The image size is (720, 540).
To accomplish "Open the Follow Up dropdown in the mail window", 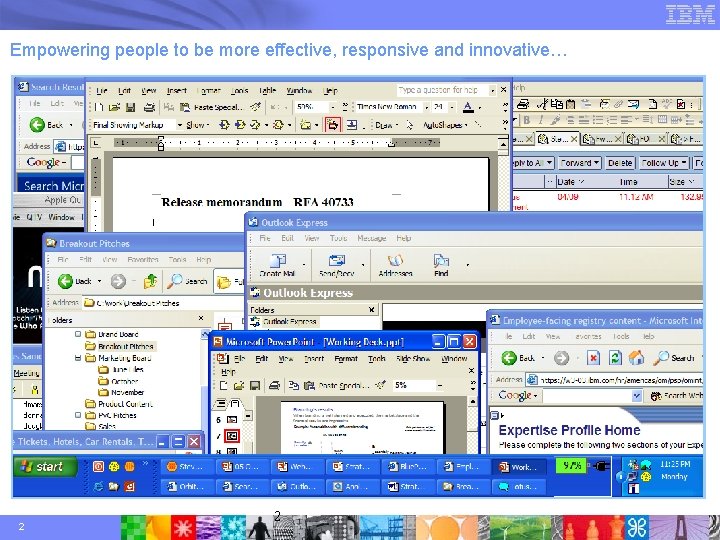I will [664, 163].
